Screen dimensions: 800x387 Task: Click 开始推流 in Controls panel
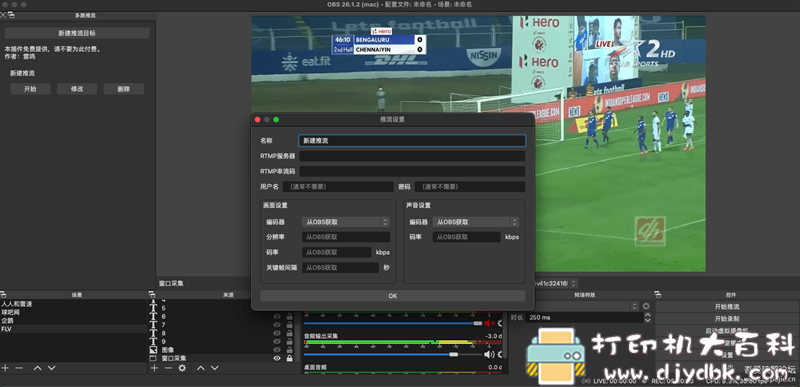click(x=727, y=307)
